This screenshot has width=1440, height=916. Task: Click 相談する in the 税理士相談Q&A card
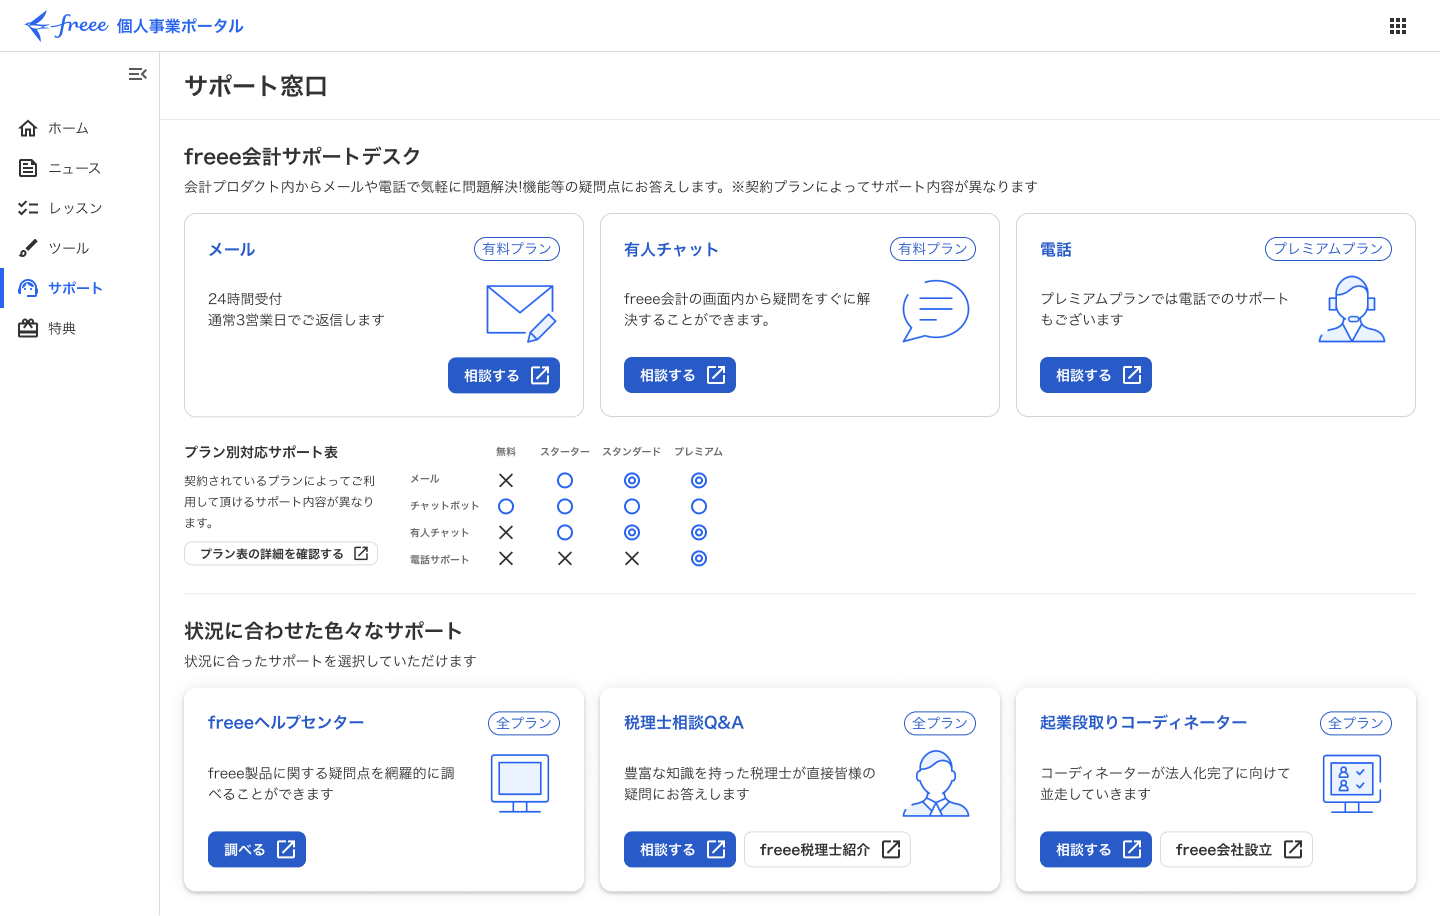click(680, 849)
